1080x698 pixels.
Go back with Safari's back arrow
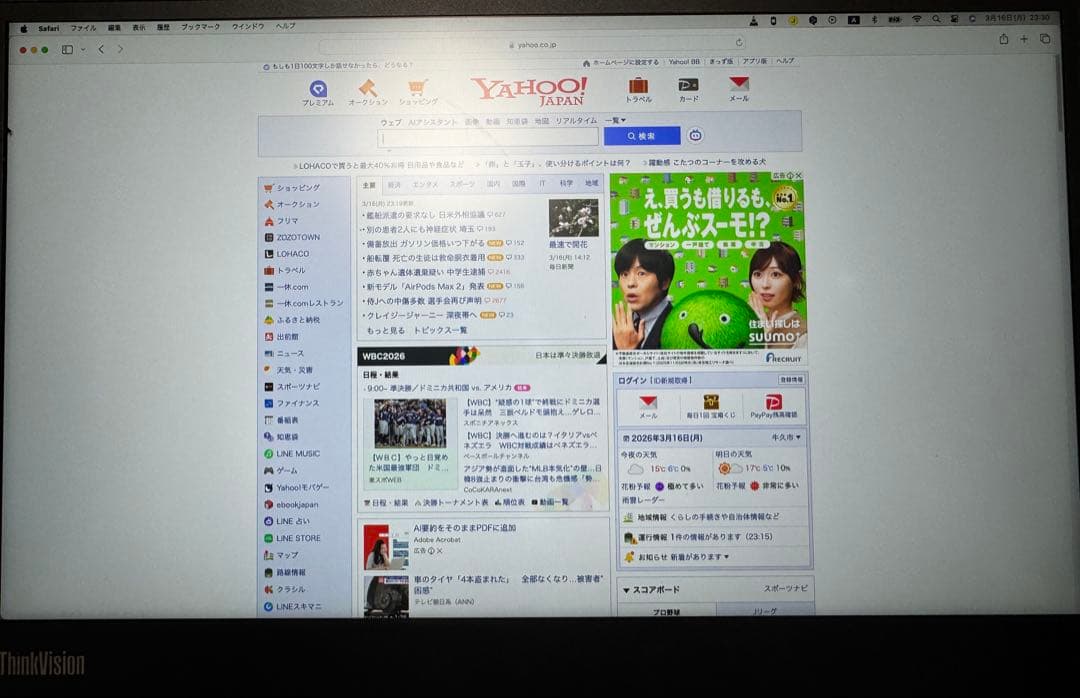click(101, 49)
